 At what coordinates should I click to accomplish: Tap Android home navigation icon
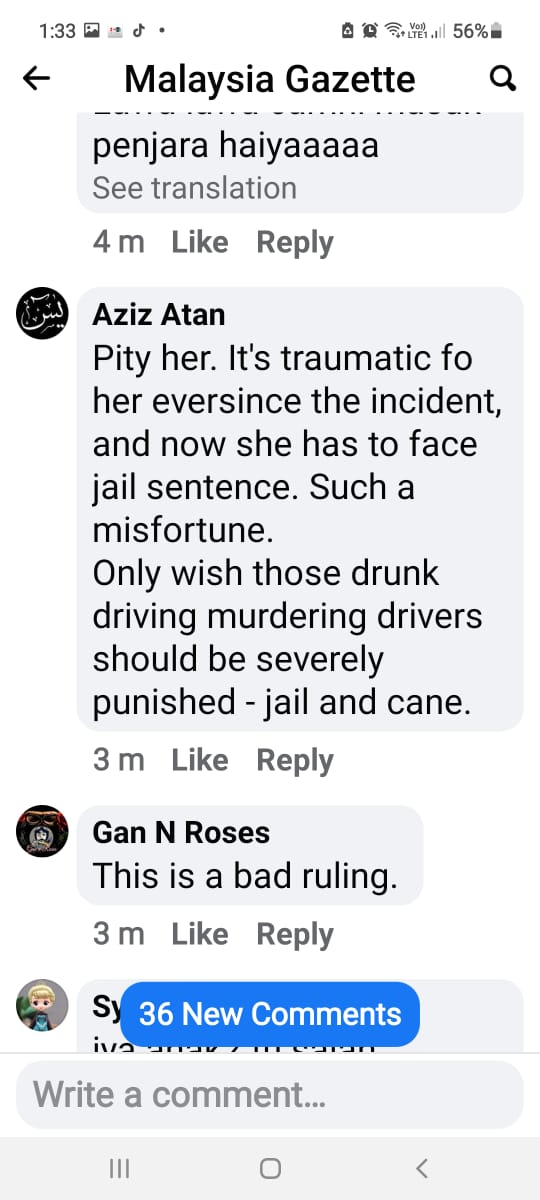coord(270,1168)
